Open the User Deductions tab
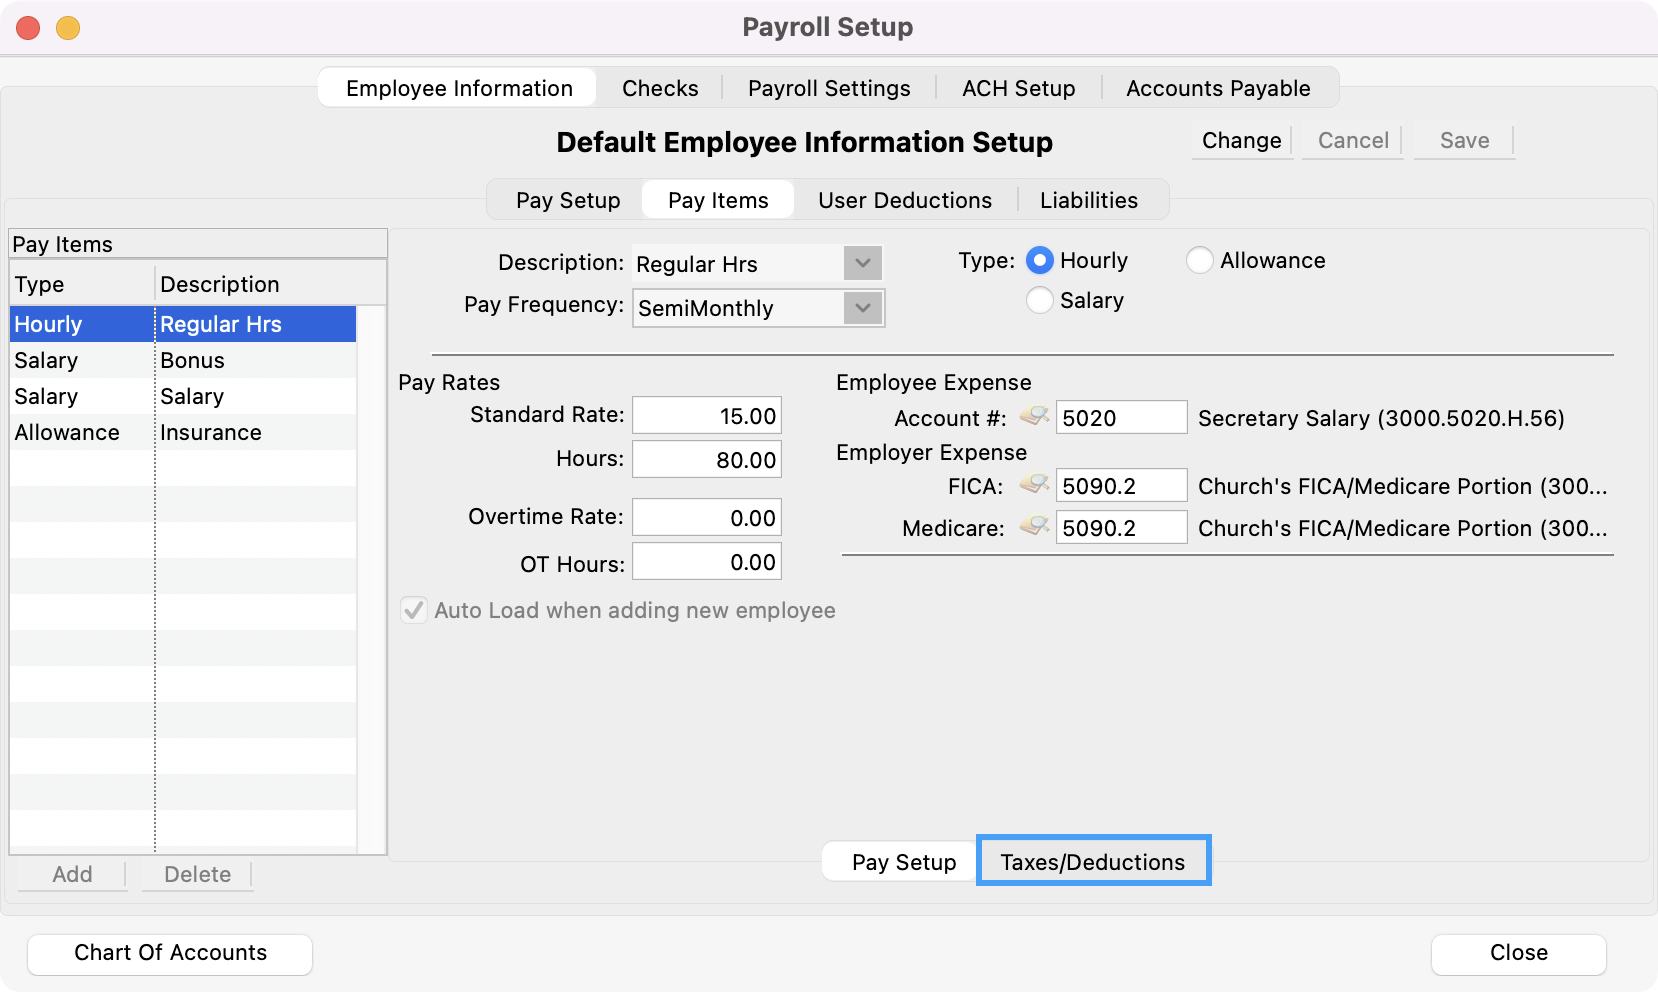 click(905, 200)
